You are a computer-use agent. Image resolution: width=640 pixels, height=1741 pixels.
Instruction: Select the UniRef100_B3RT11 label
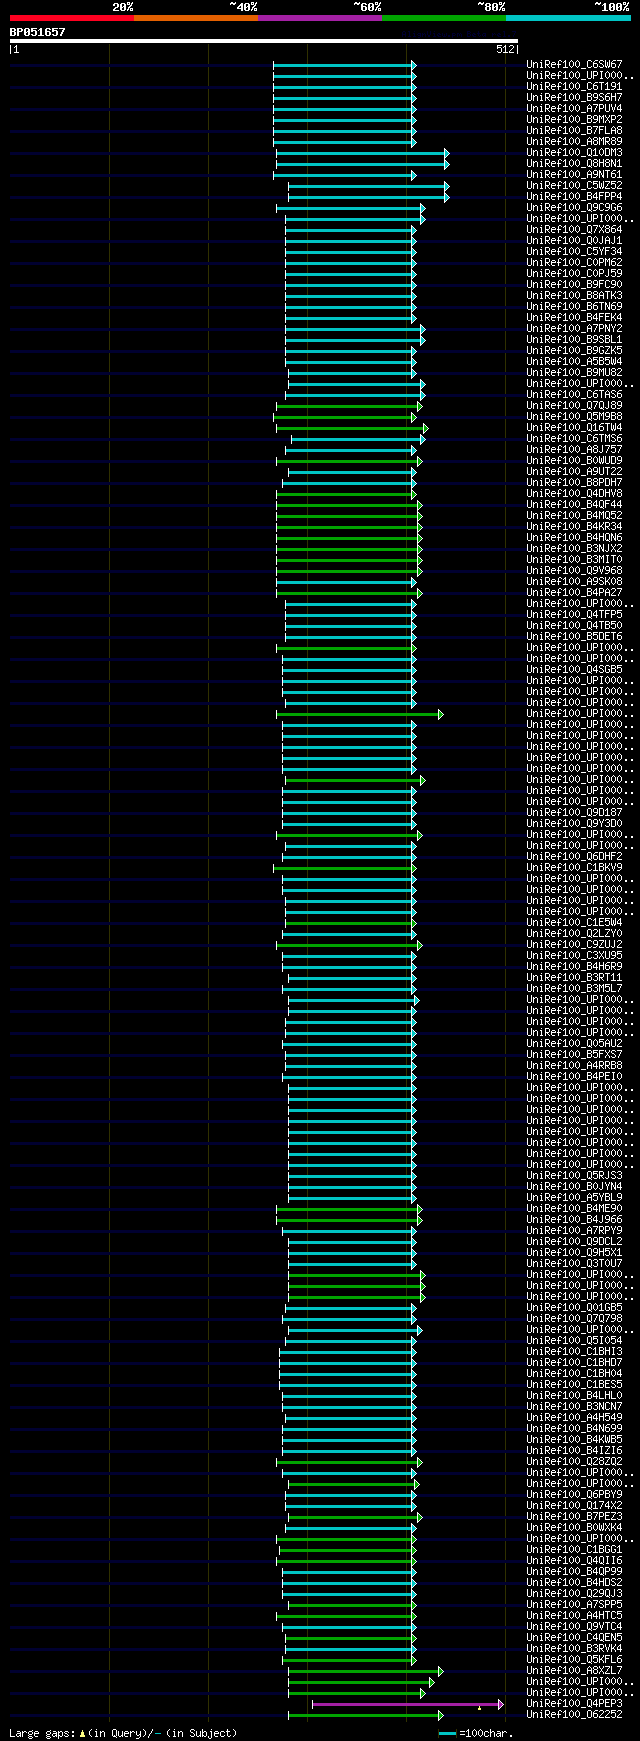tap(574, 978)
